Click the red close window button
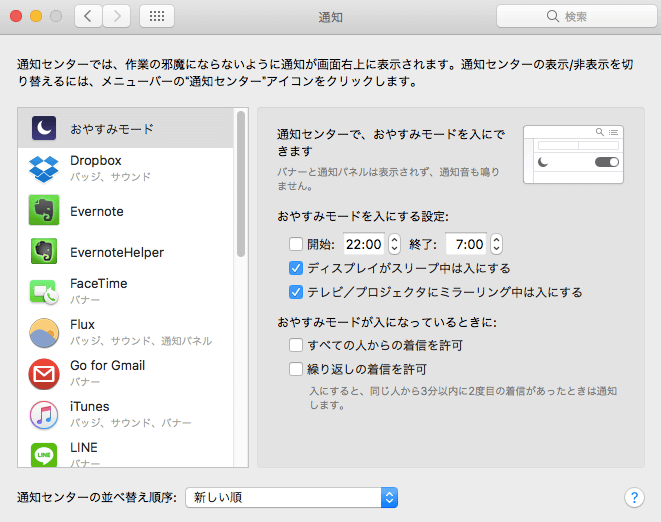661x522 pixels. (x=16, y=16)
